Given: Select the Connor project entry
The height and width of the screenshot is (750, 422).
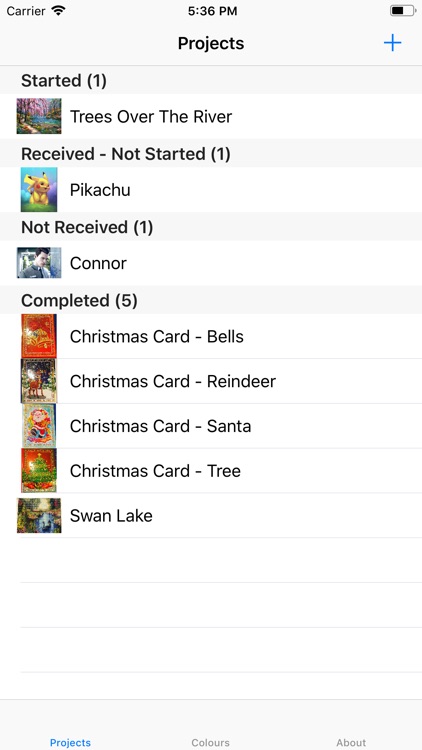Looking at the screenshot, I should tap(211, 263).
